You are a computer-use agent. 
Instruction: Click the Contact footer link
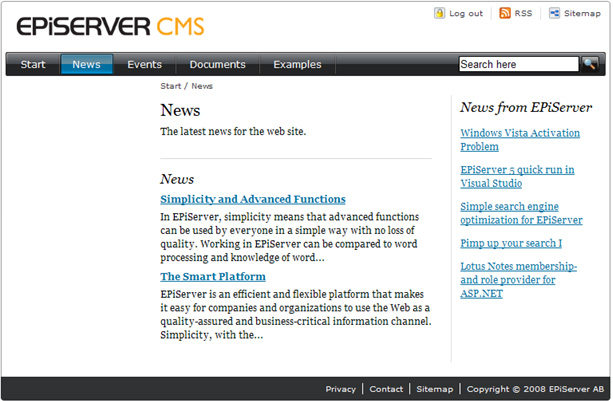(386, 389)
